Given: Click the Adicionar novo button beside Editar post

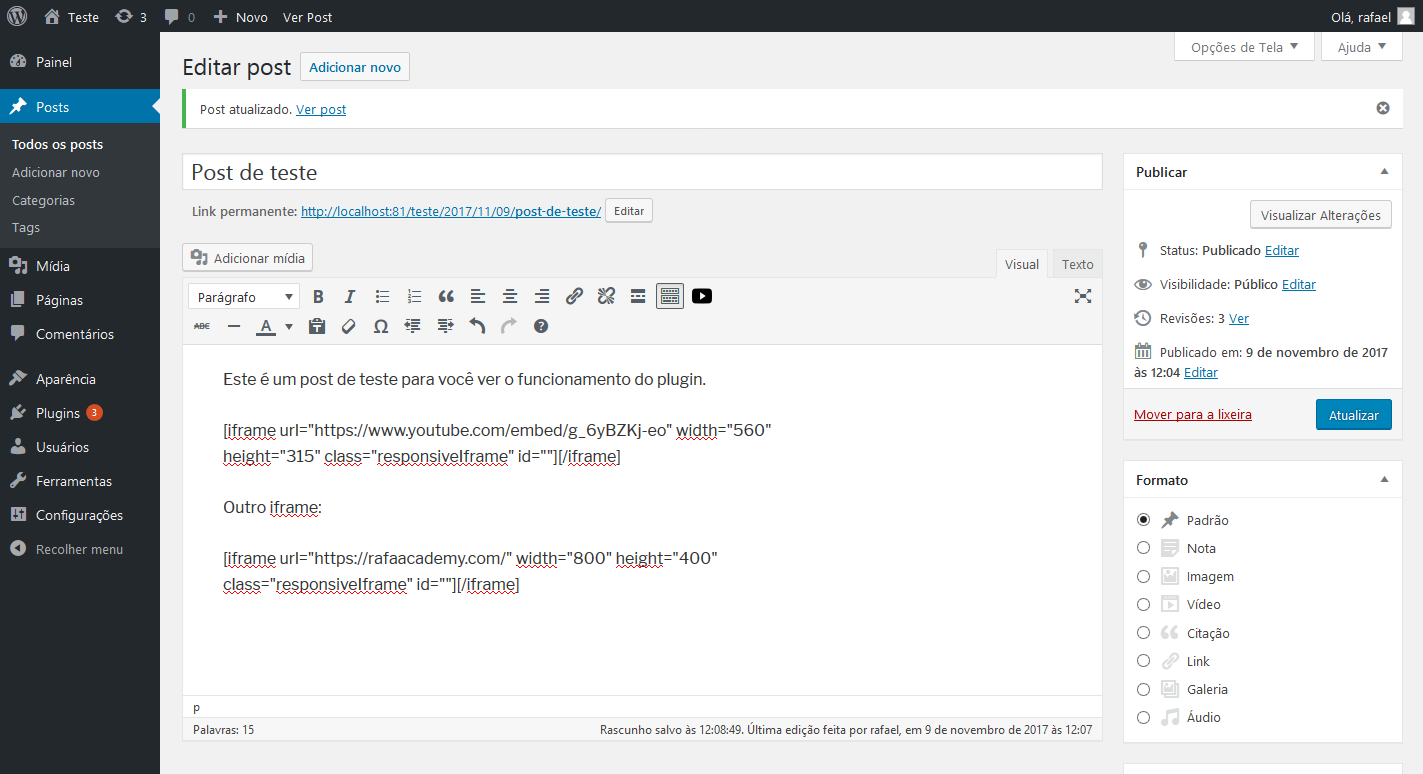Looking at the screenshot, I should click(x=355, y=67).
